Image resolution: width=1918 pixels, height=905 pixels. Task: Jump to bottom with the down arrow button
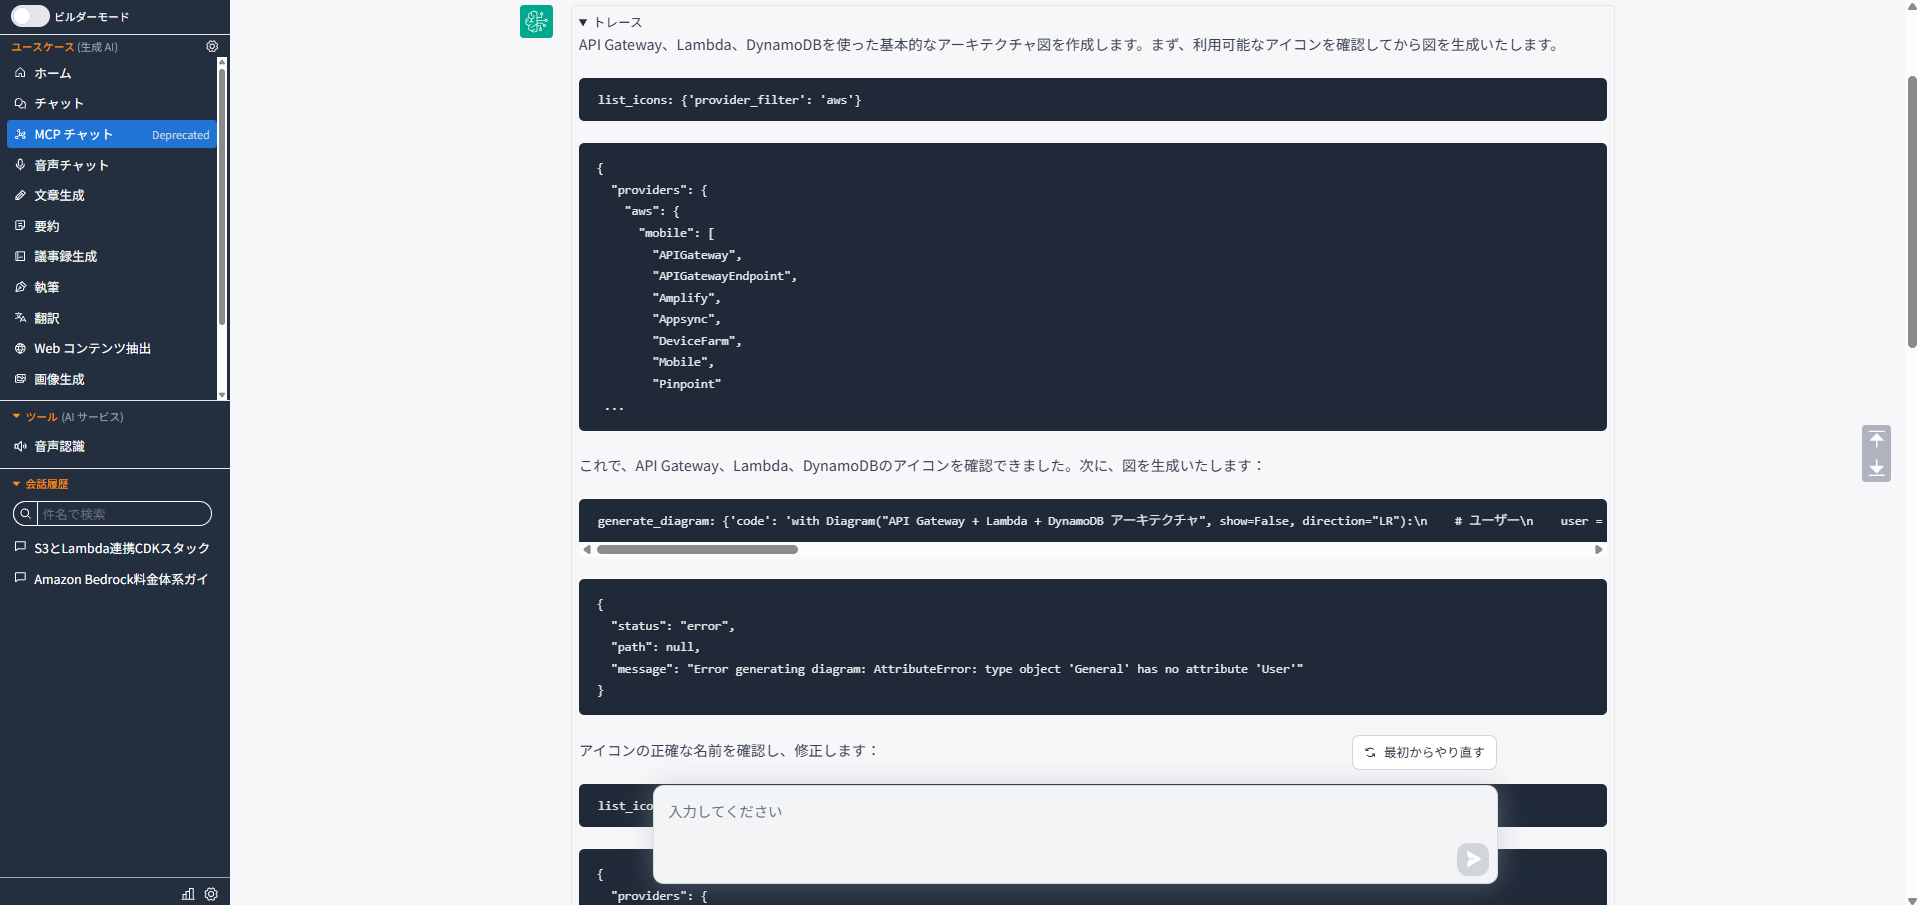[1876, 468]
